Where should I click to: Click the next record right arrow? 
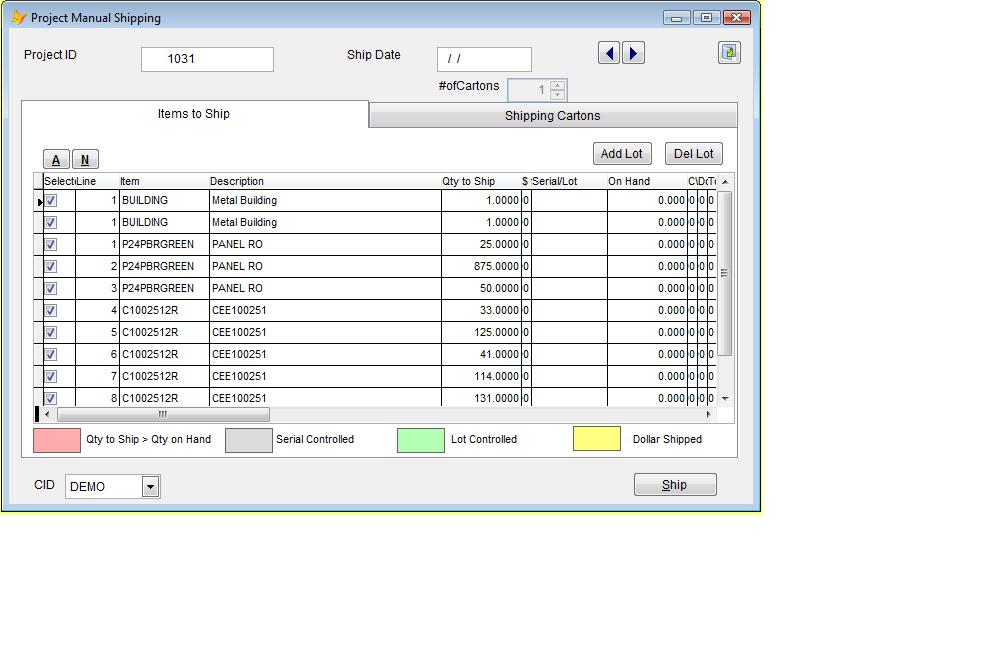point(634,53)
